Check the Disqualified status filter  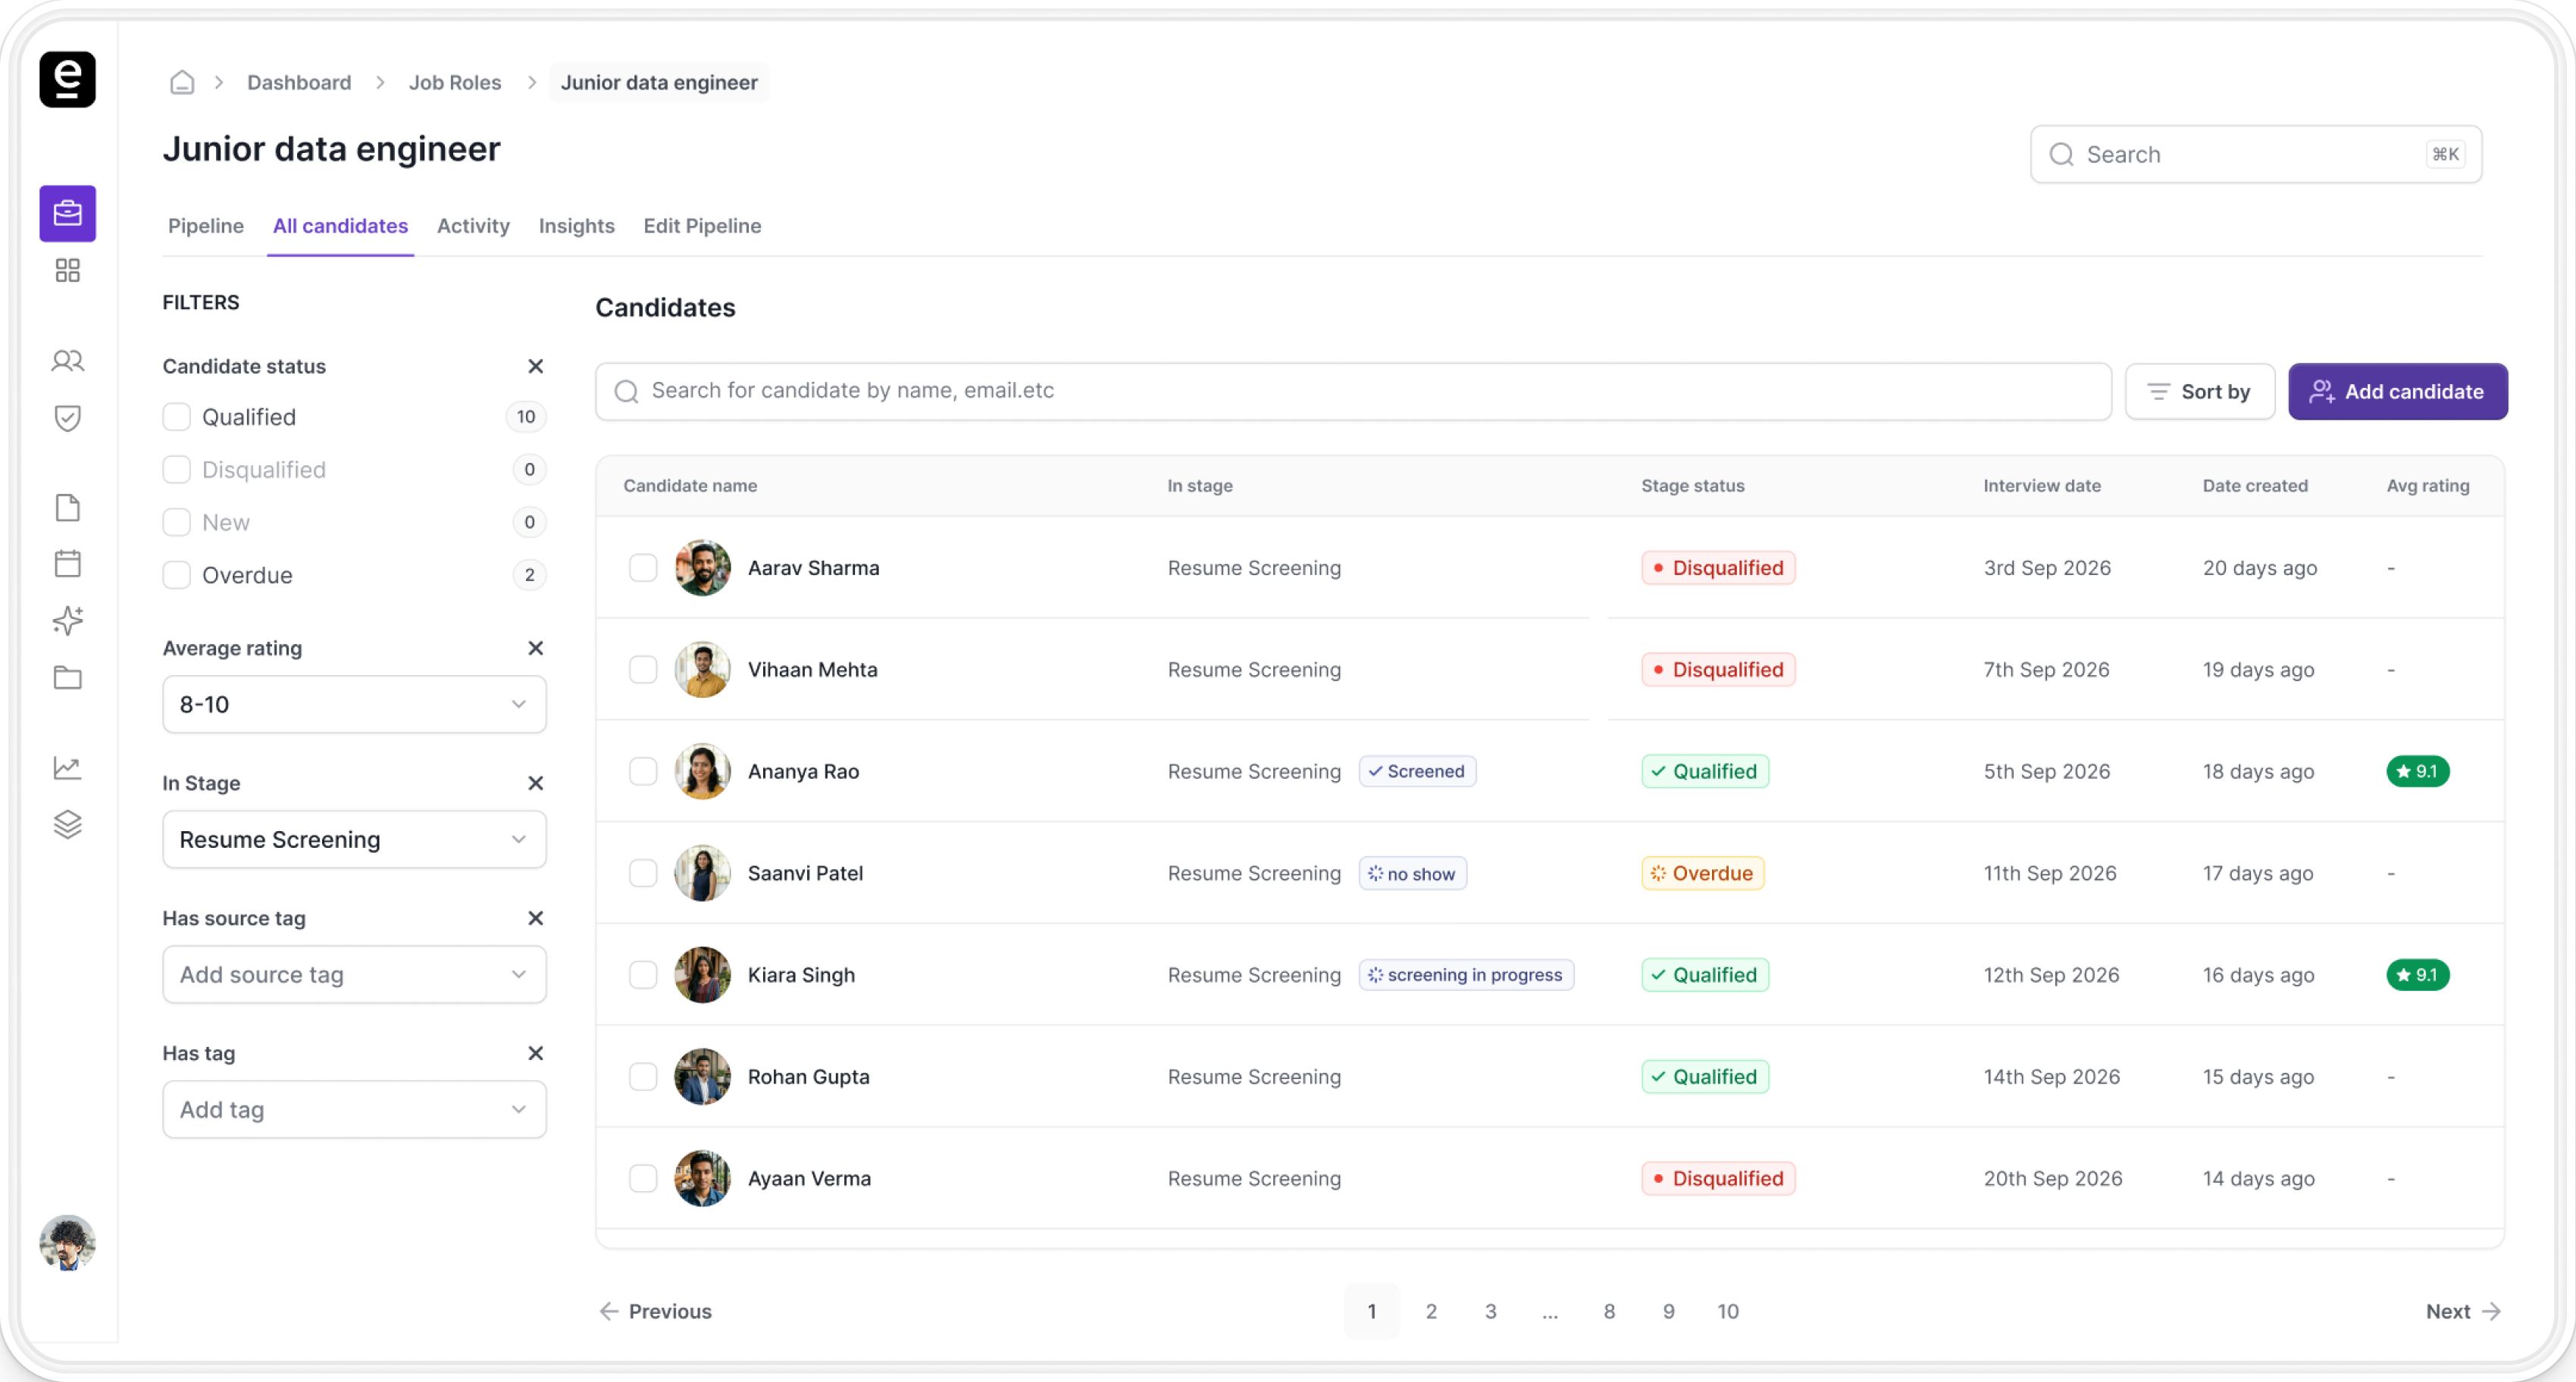(x=176, y=470)
